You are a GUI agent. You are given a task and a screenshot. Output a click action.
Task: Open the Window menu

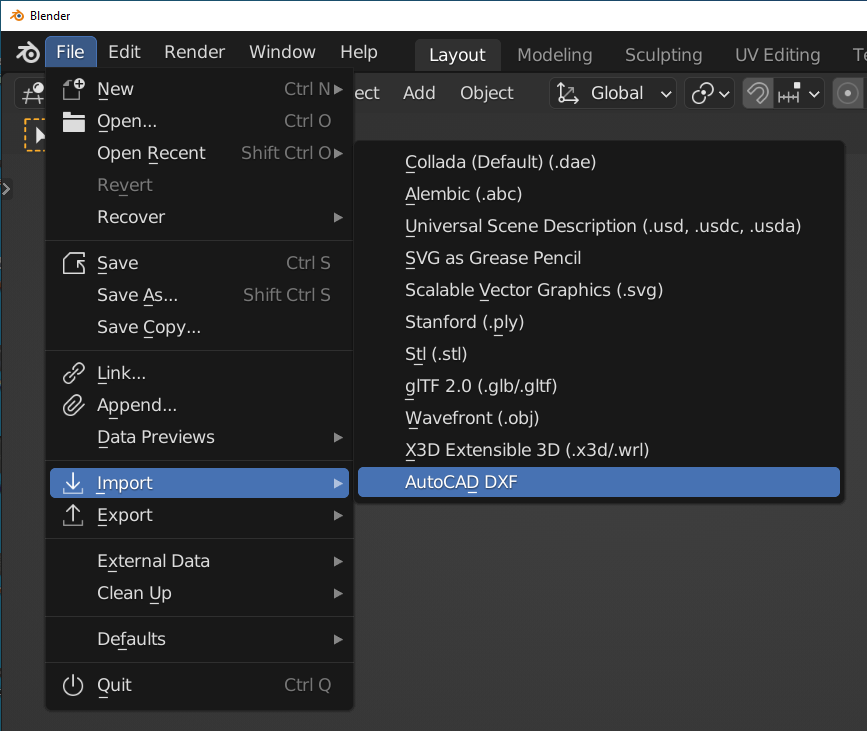coord(283,52)
